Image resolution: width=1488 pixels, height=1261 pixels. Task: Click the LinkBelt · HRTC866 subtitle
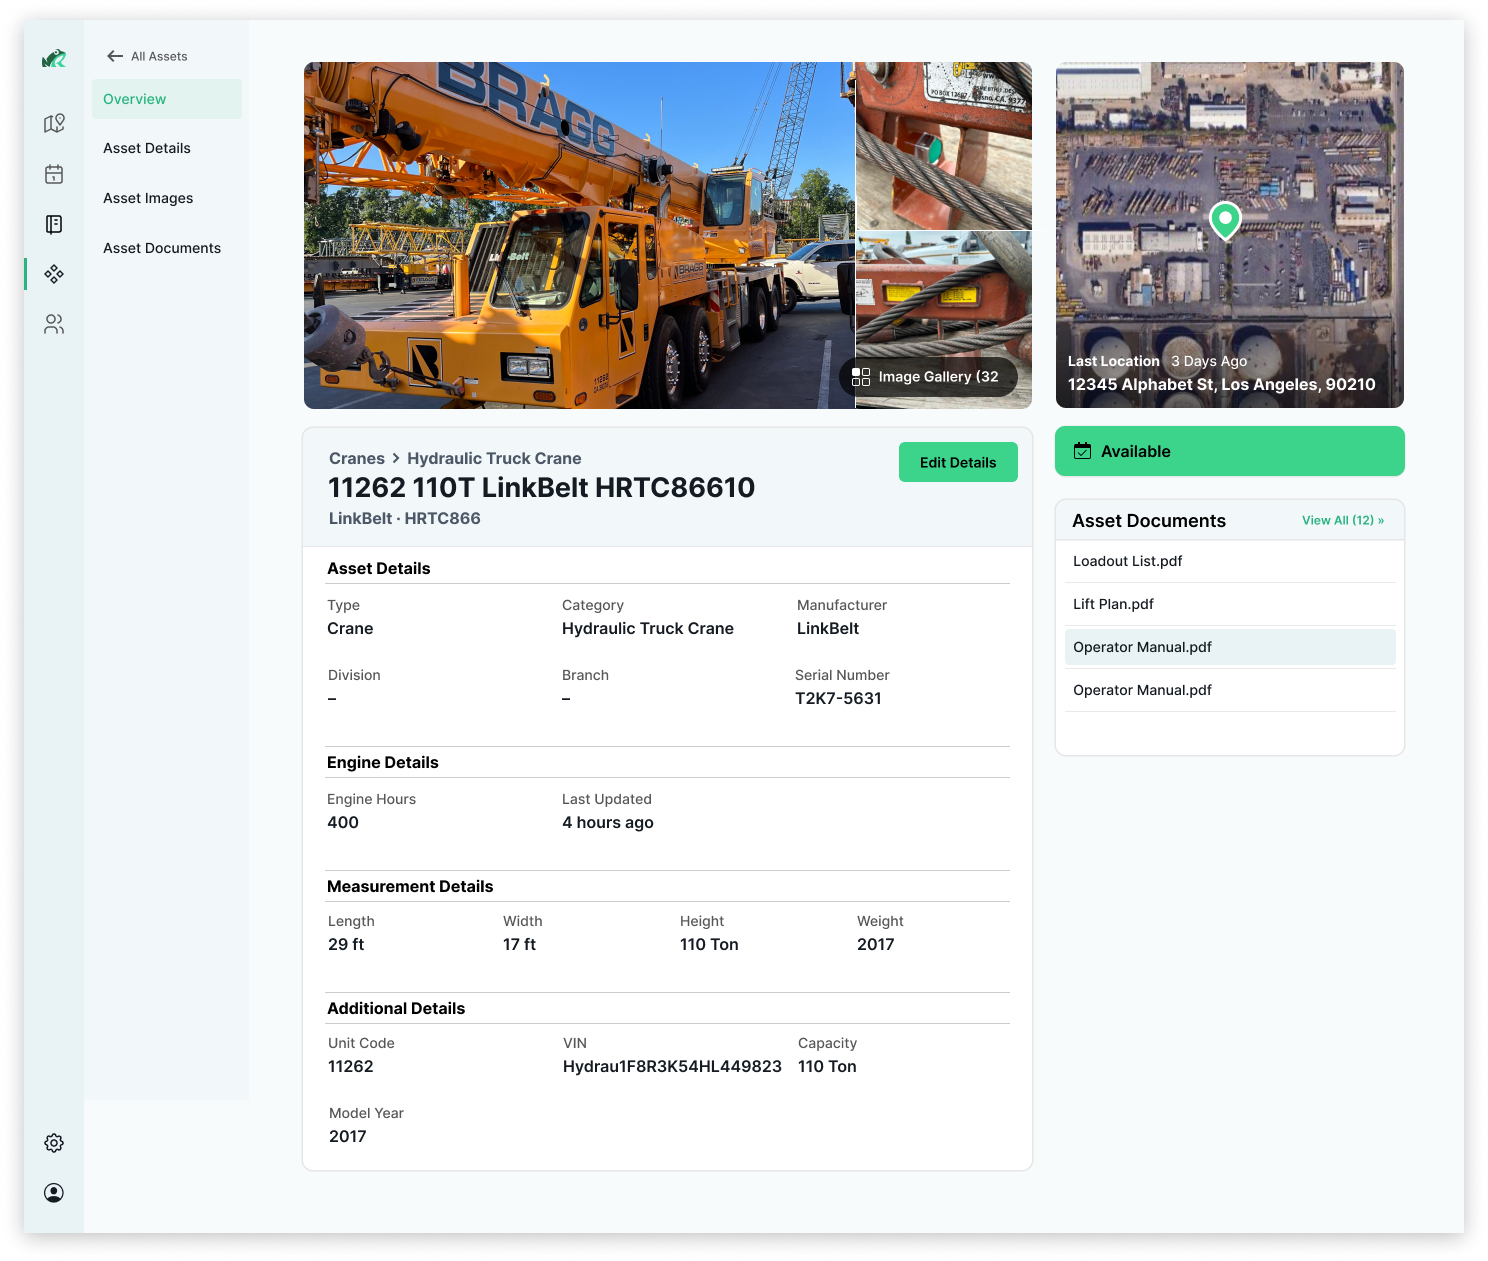click(x=405, y=518)
